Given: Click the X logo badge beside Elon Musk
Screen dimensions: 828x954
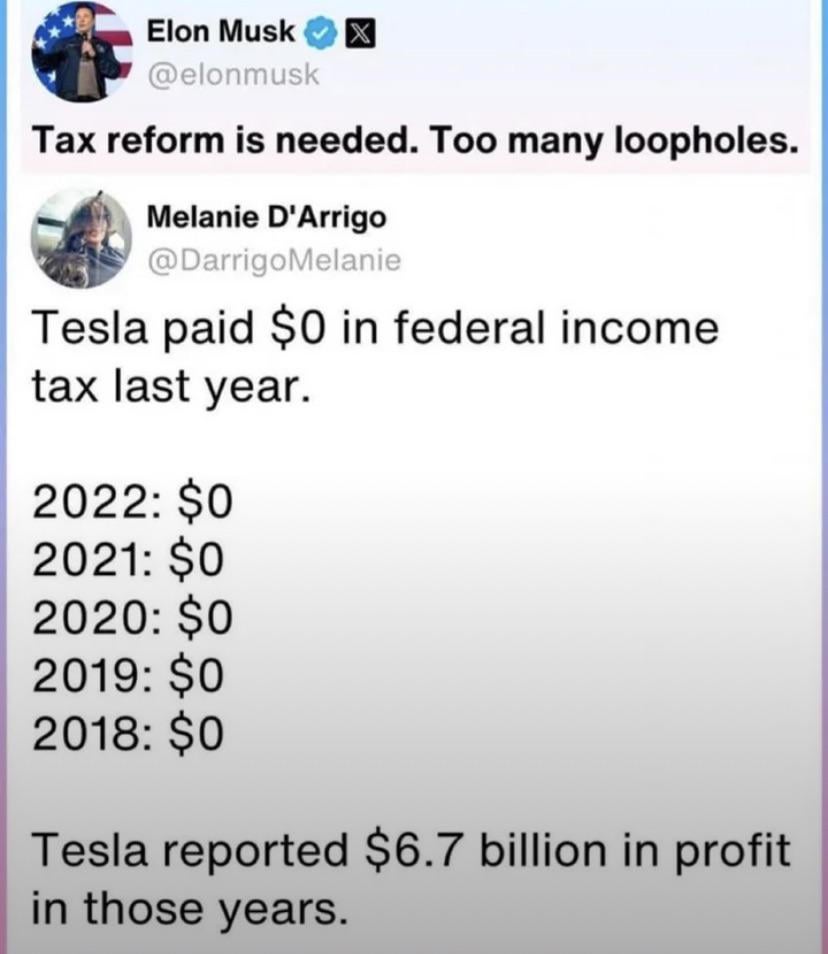Looking at the screenshot, I should (356, 34).
